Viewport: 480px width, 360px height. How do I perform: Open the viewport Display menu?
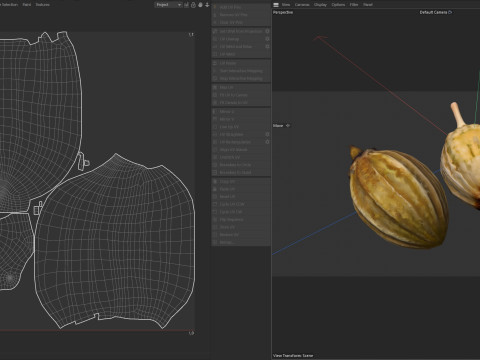(x=320, y=5)
